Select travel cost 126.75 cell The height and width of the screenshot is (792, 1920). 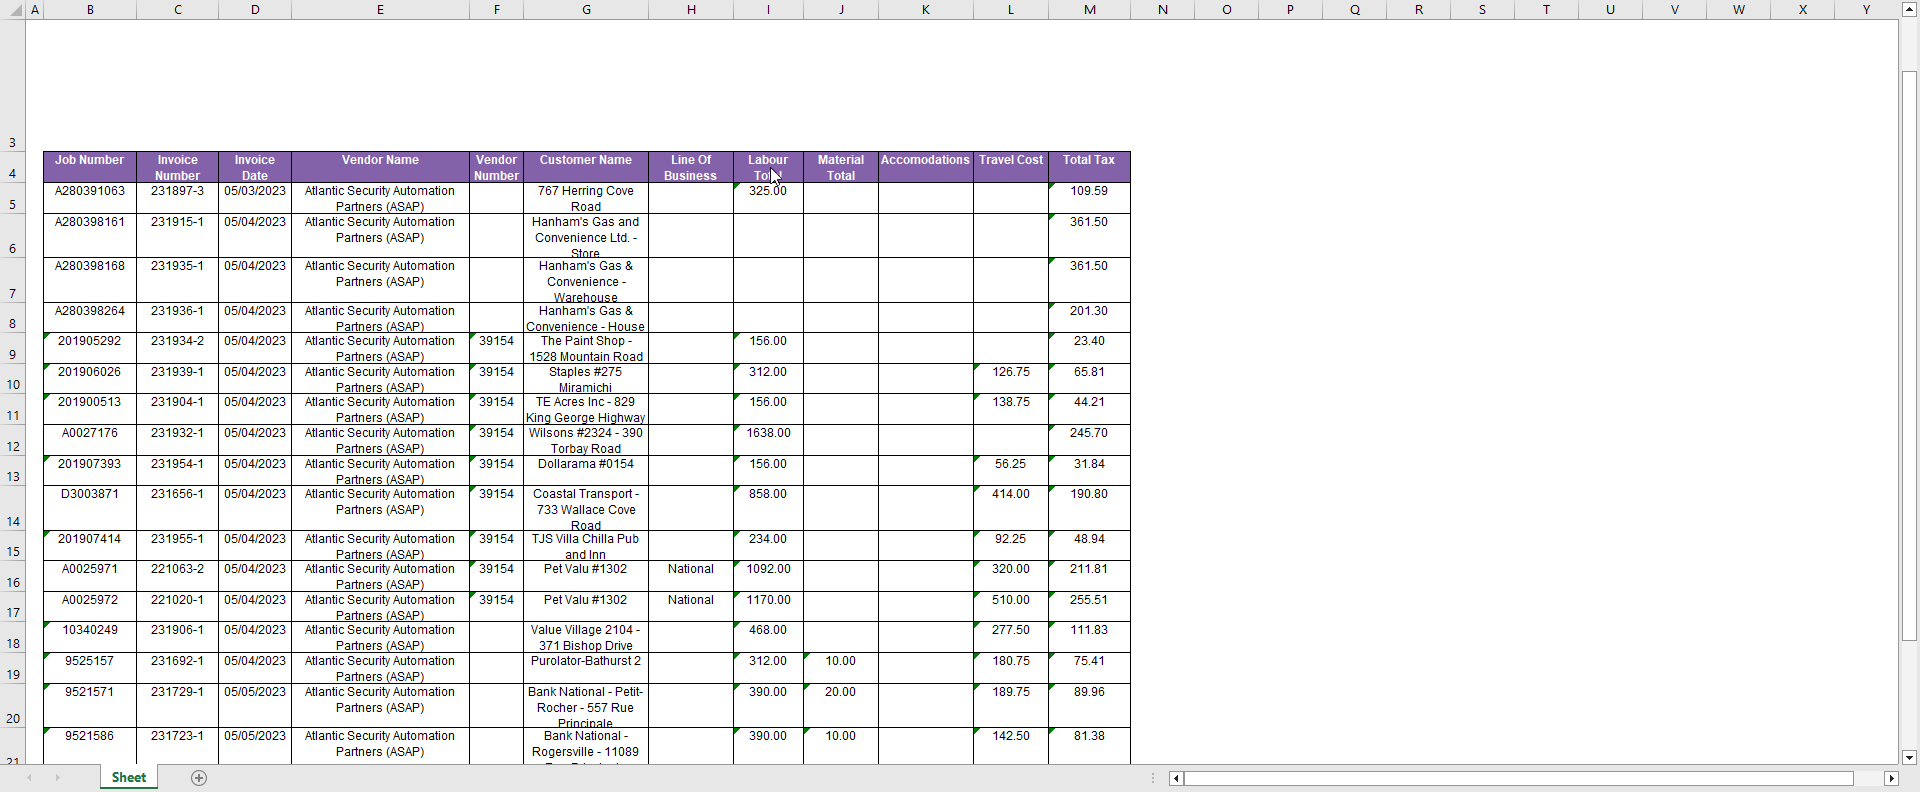(1011, 379)
